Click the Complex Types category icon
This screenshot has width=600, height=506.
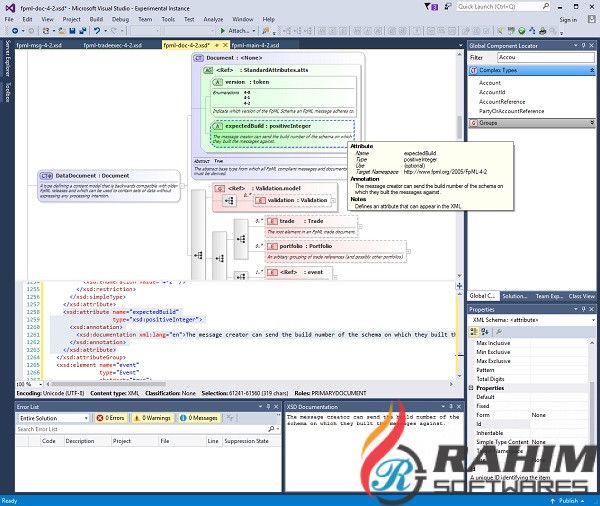coord(473,71)
